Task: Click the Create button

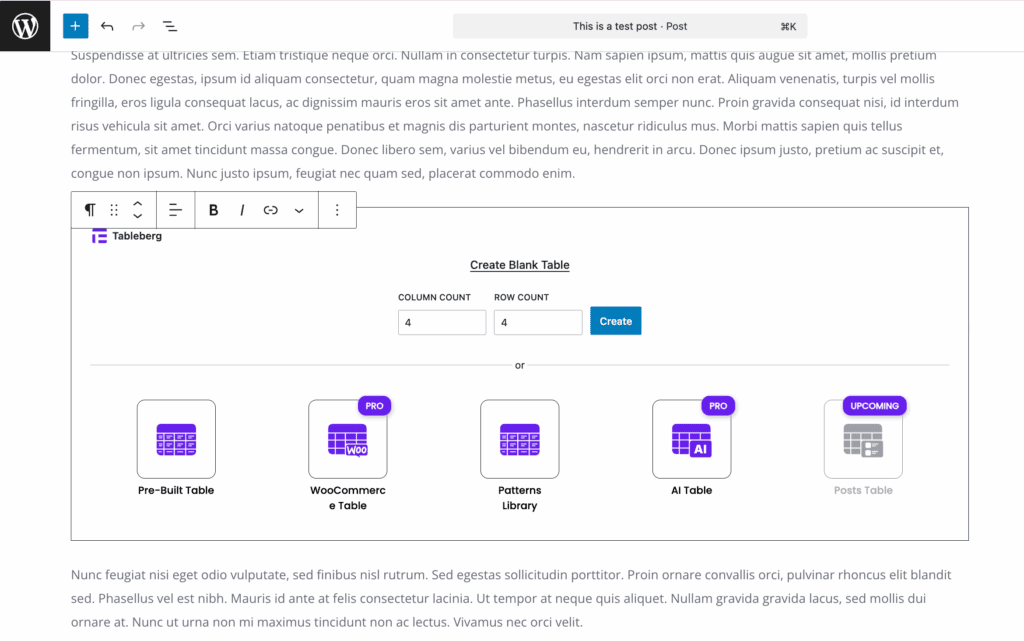Action: click(616, 321)
